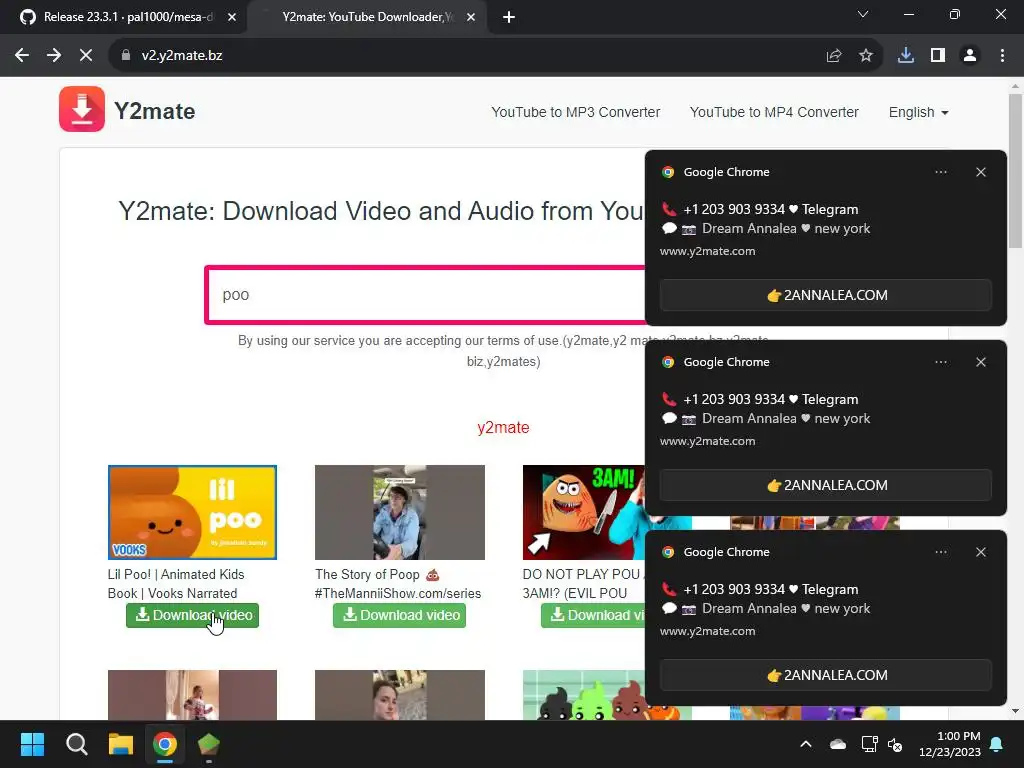The image size is (1024, 768).
Task: Open the green cube app in taskbar
Action: point(209,744)
